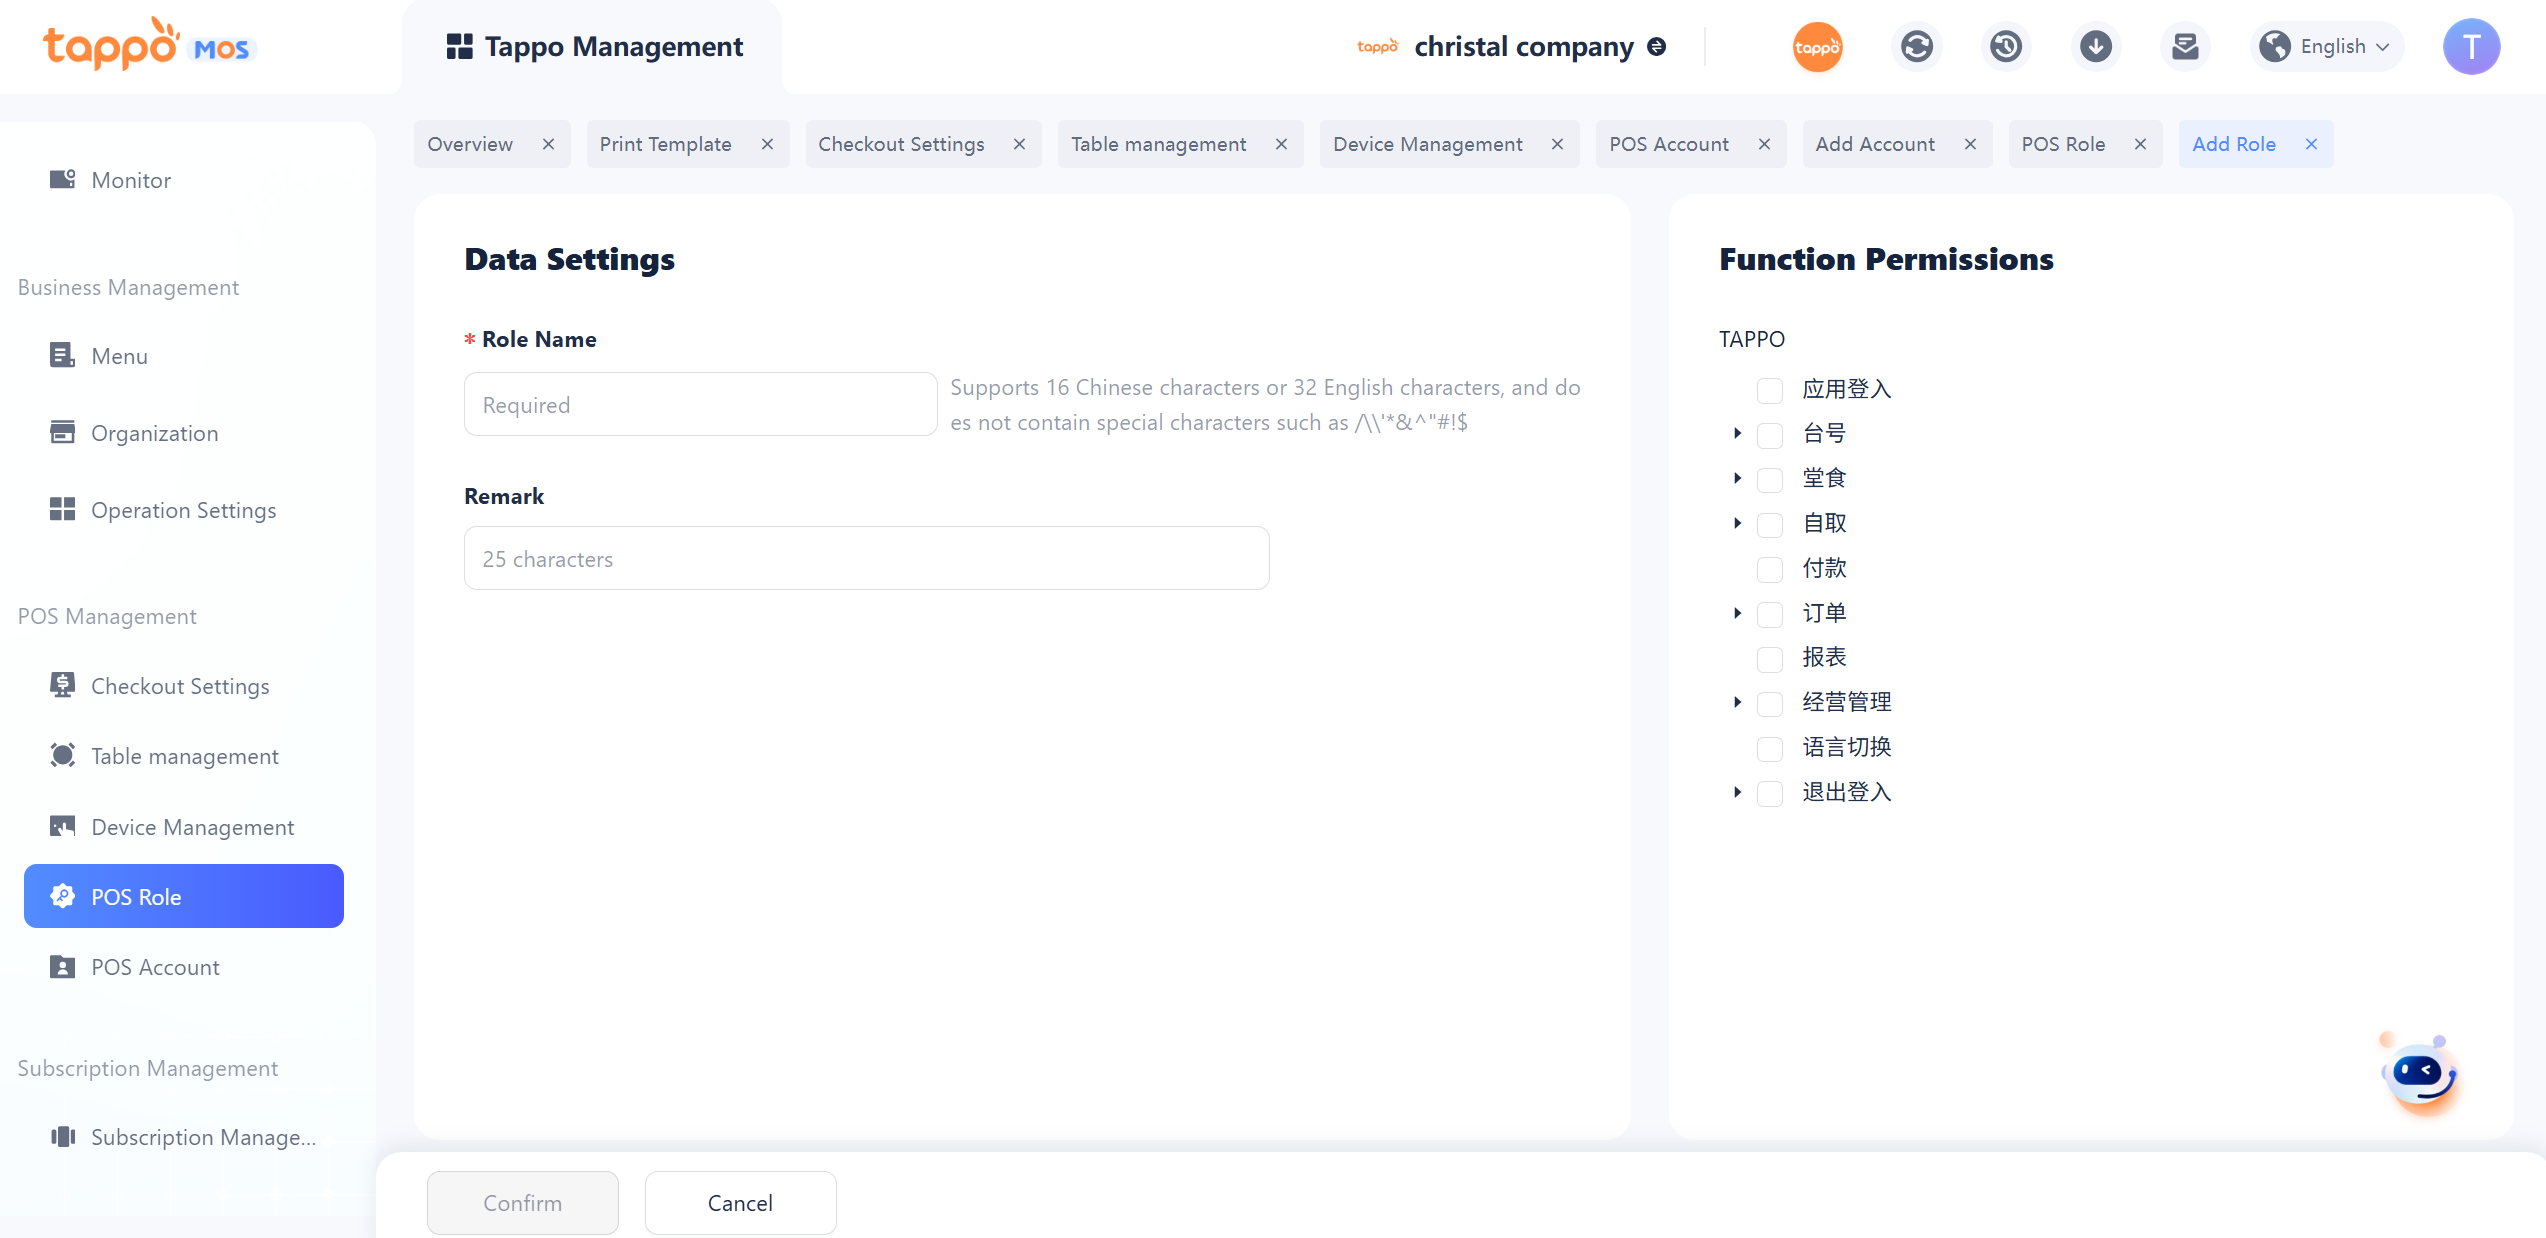
Task: Click the company switch icon beside christal company
Action: point(1657,47)
